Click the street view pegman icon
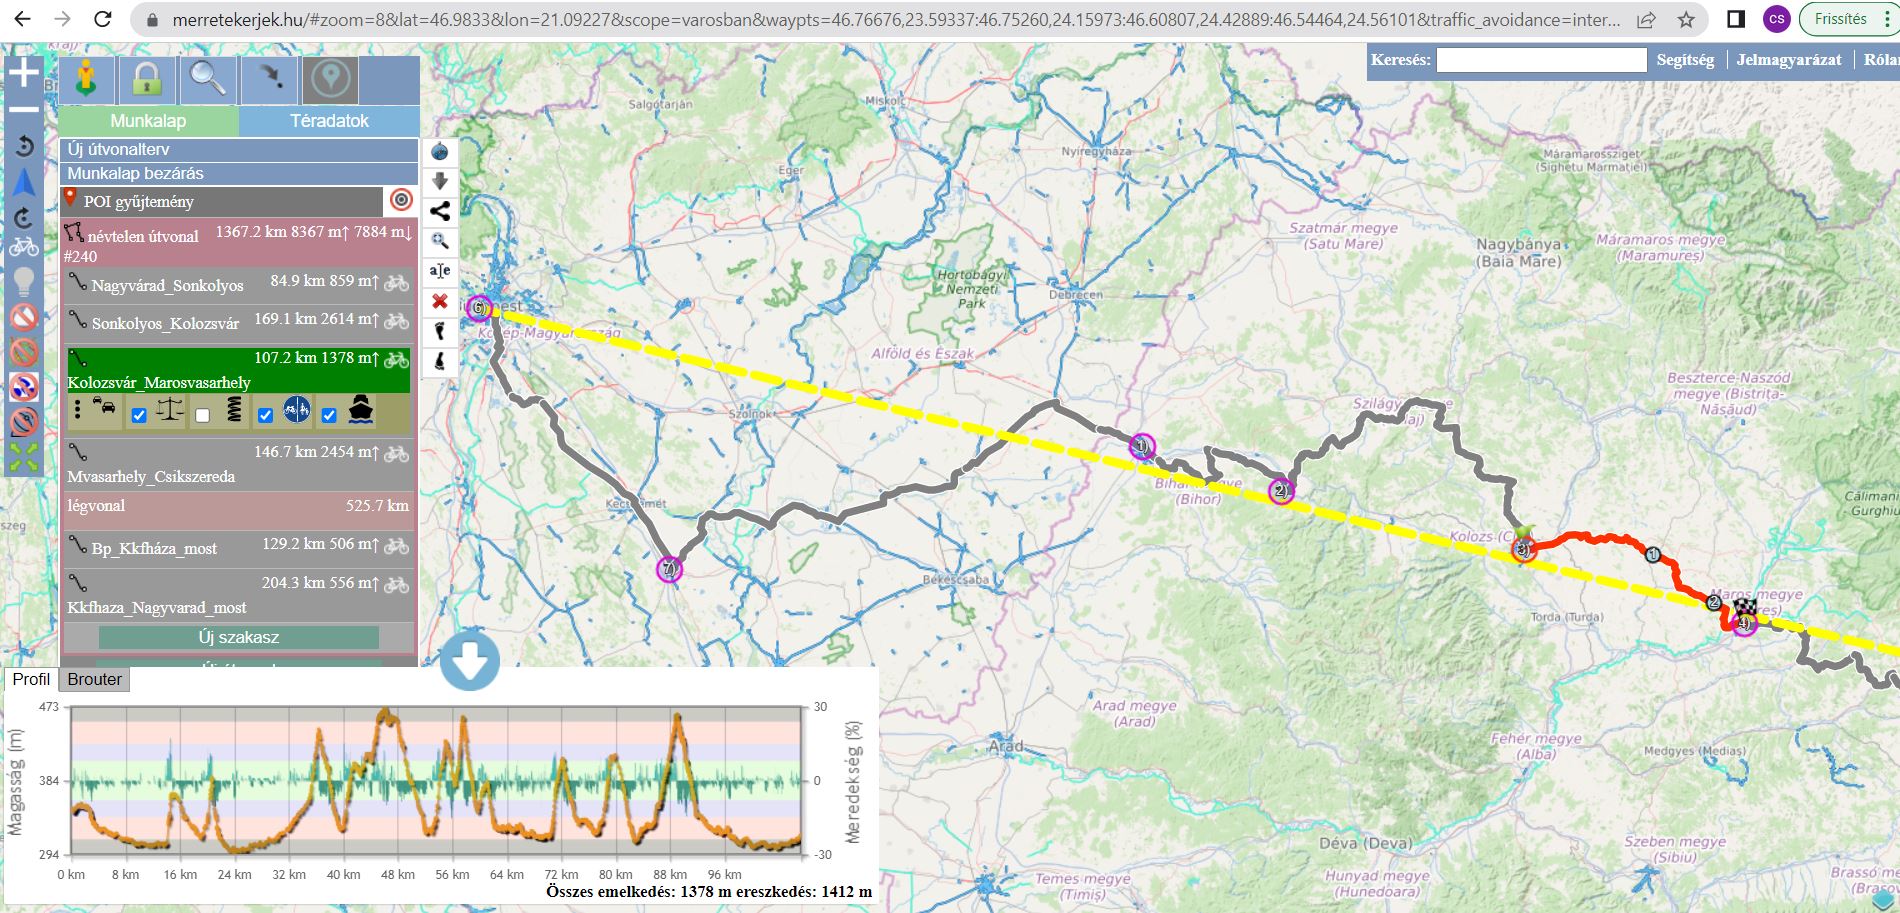The height and width of the screenshot is (913, 1900). [87, 80]
